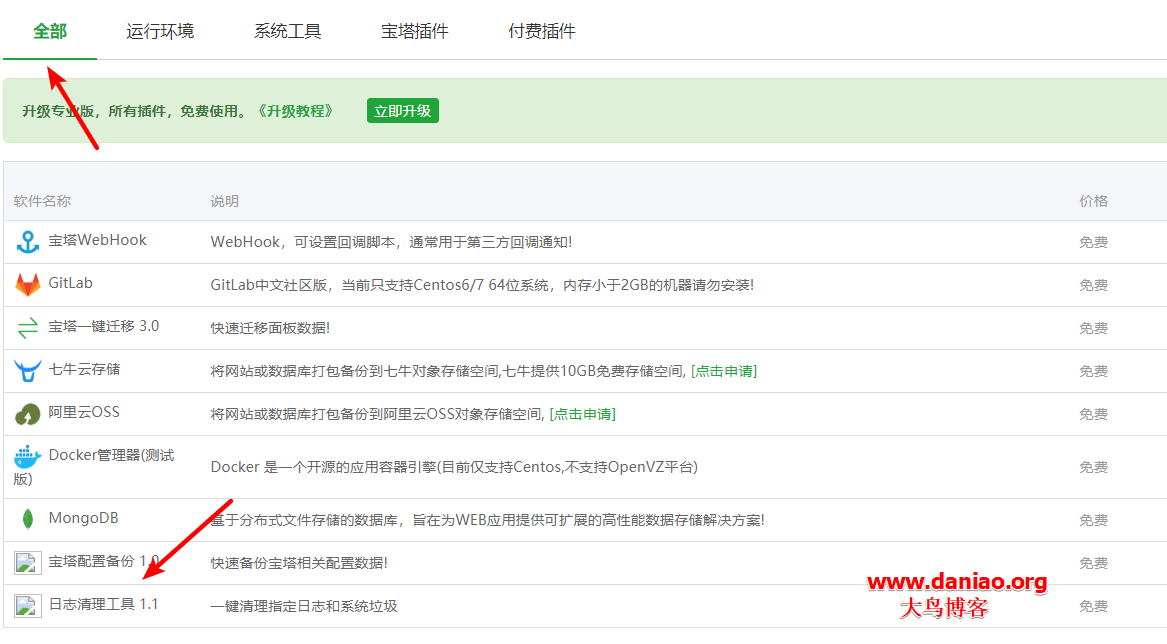Click the 说明 column header
Viewport: 1167px width, 644px height.
coord(224,201)
